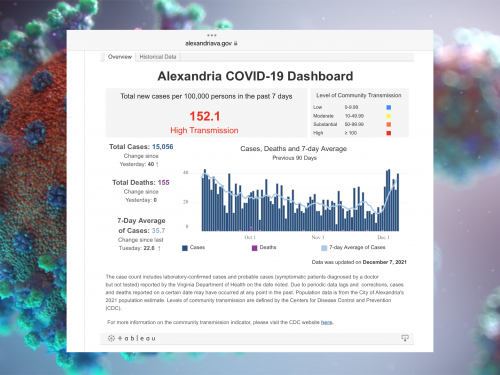The height and width of the screenshot is (375, 500).
Task: Click the 7-Day Average value '35.7'
Action: click(x=158, y=231)
